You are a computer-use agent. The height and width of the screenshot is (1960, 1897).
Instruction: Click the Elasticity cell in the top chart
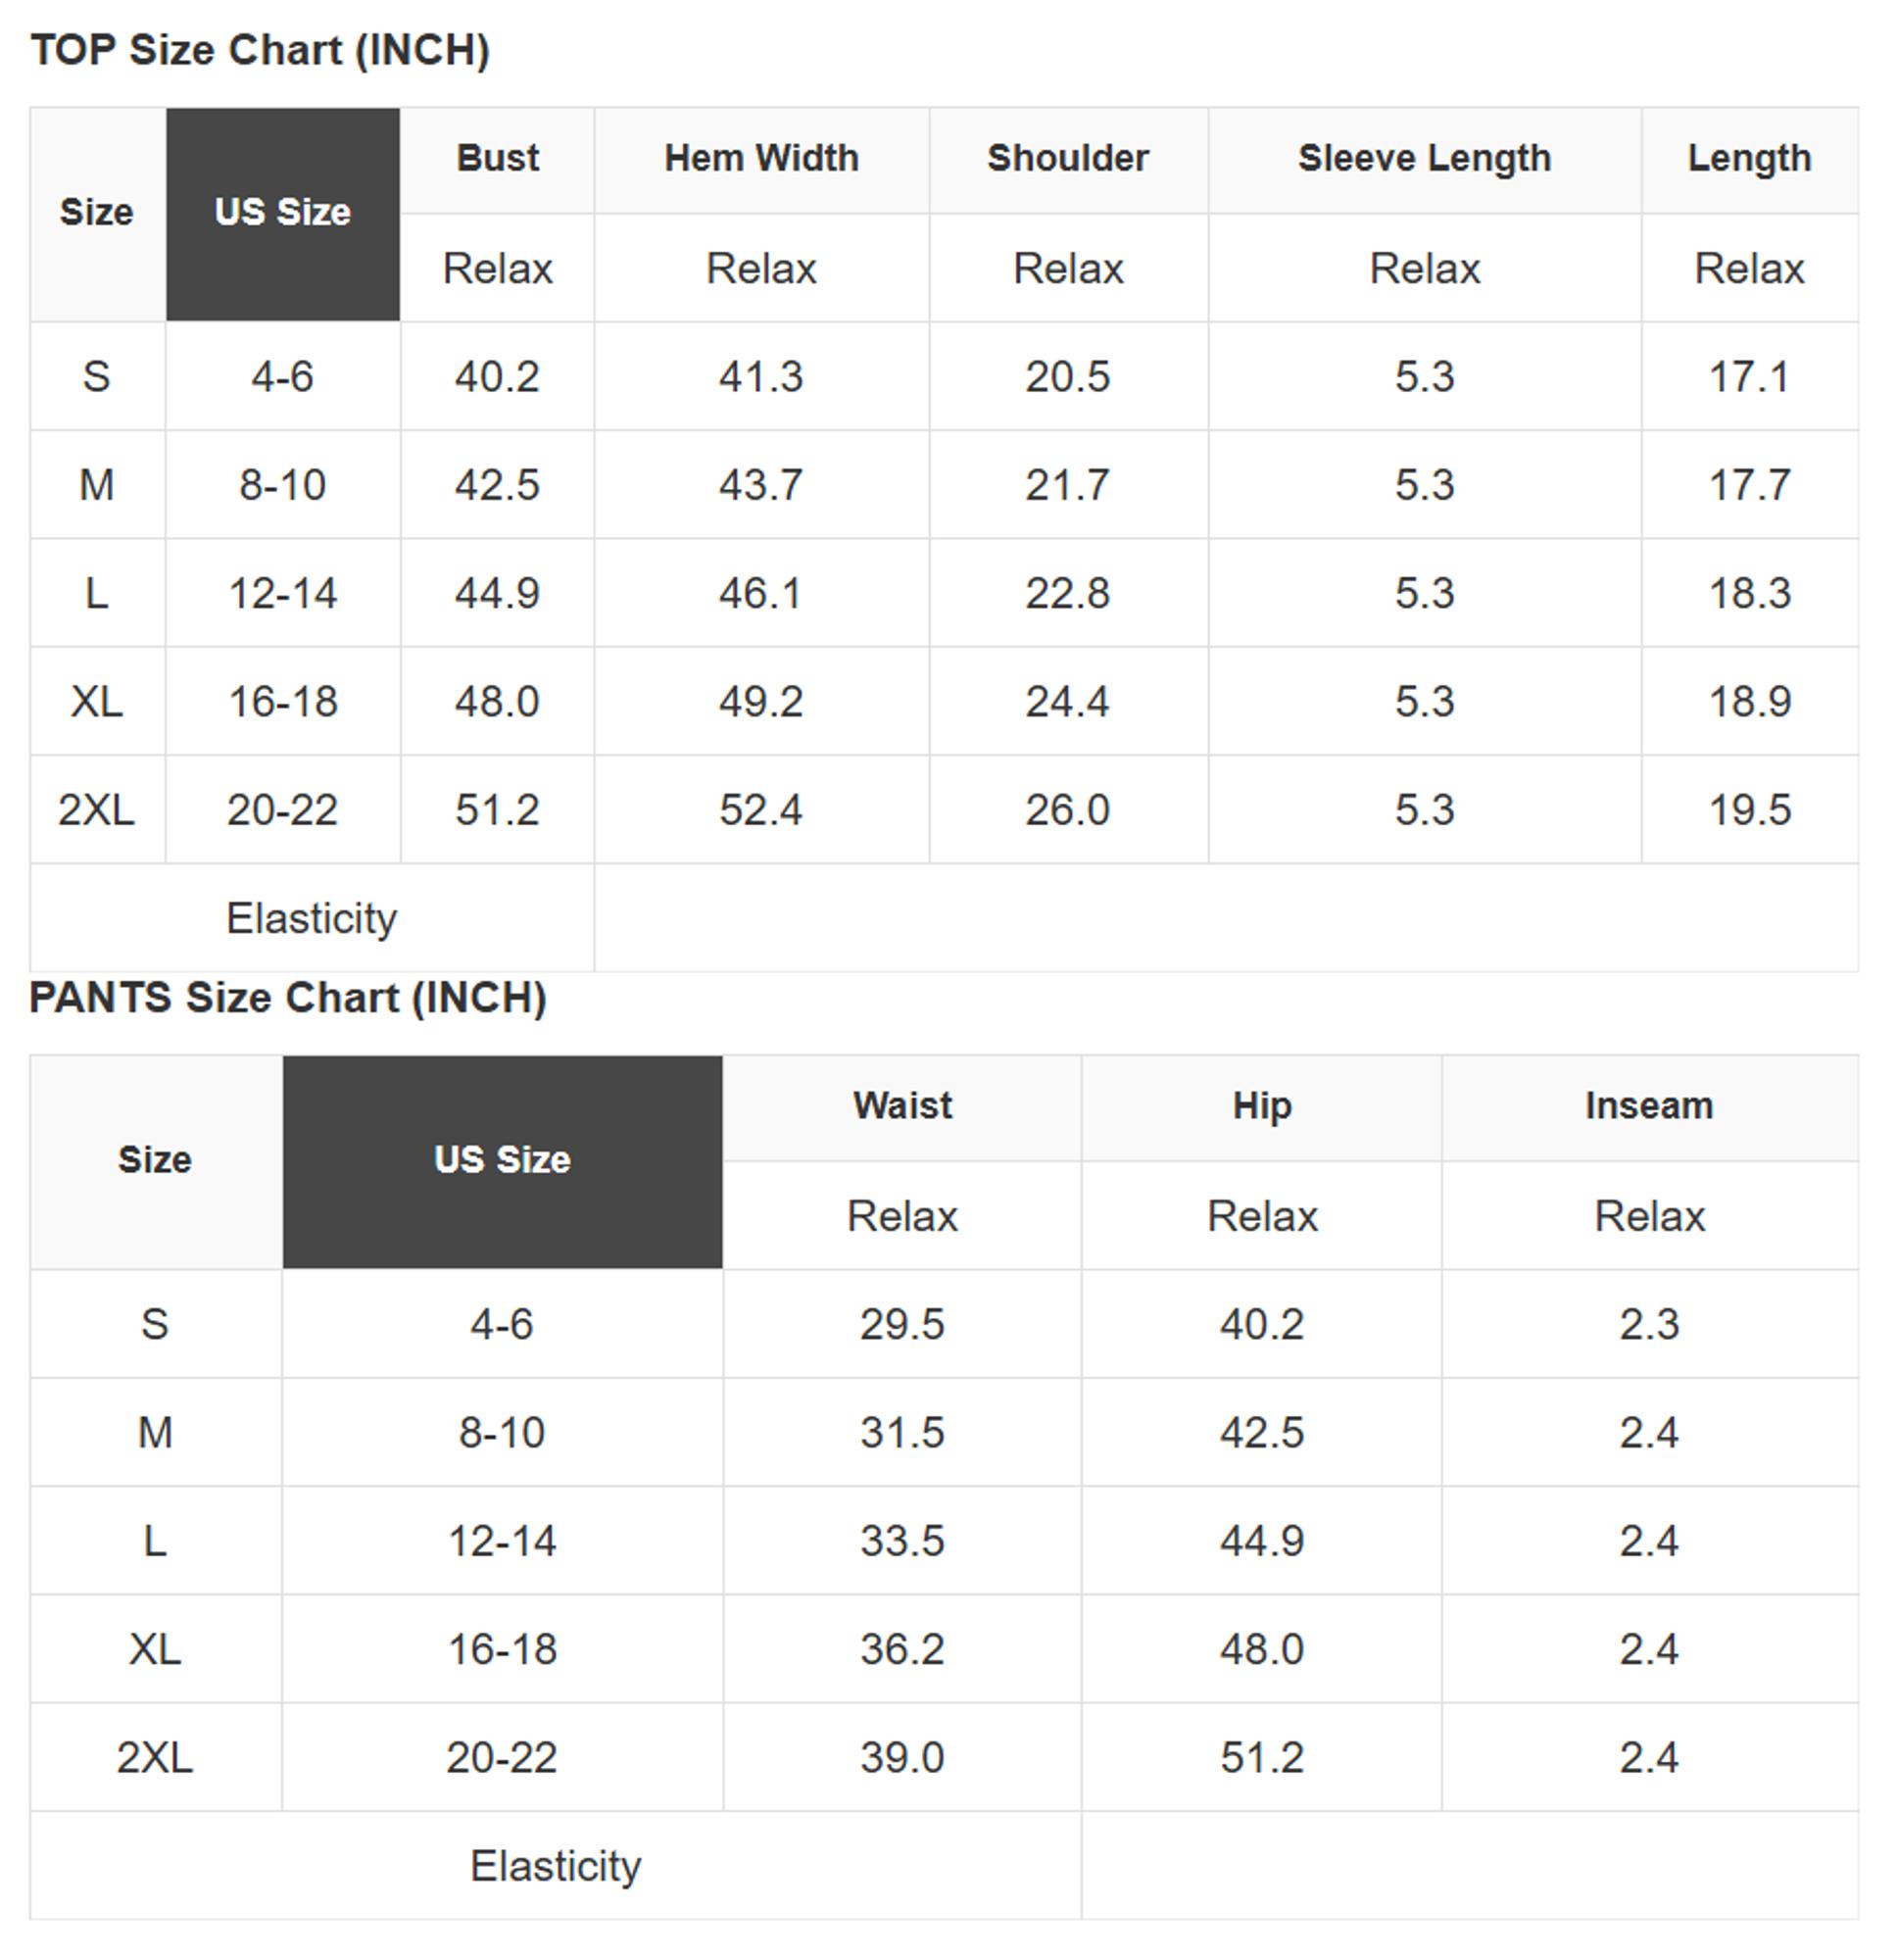pyautogui.click(x=312, y=918)
